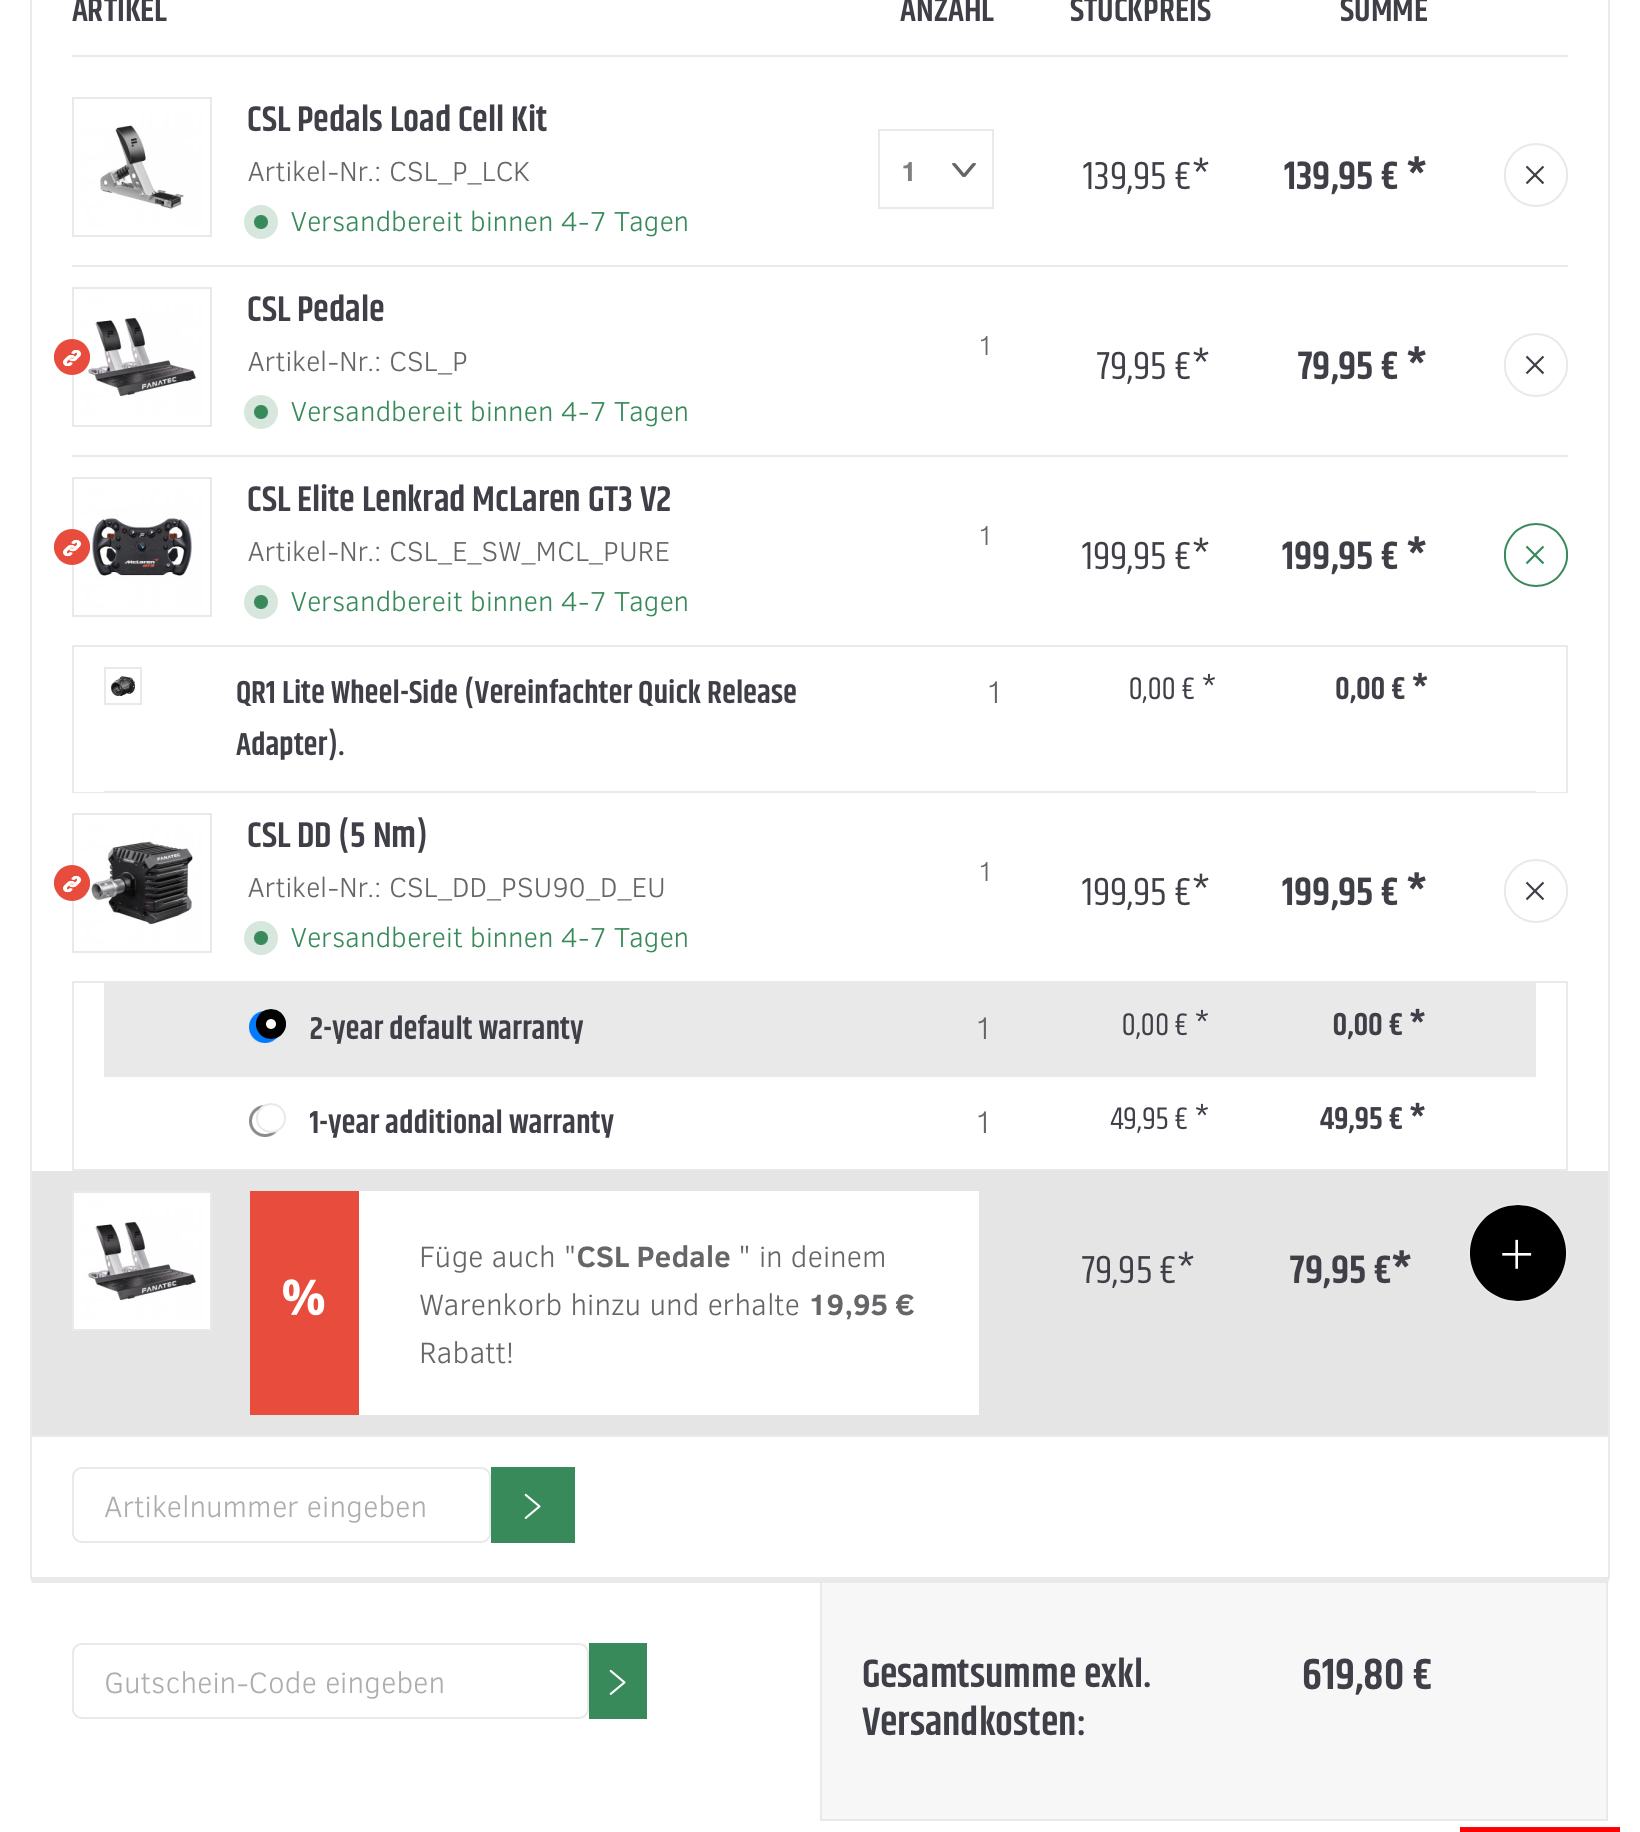This screenshot has height=1832, width=1640.
Task: Focus the Gutschein-Code eingeben field
Action: point(329,1682)
